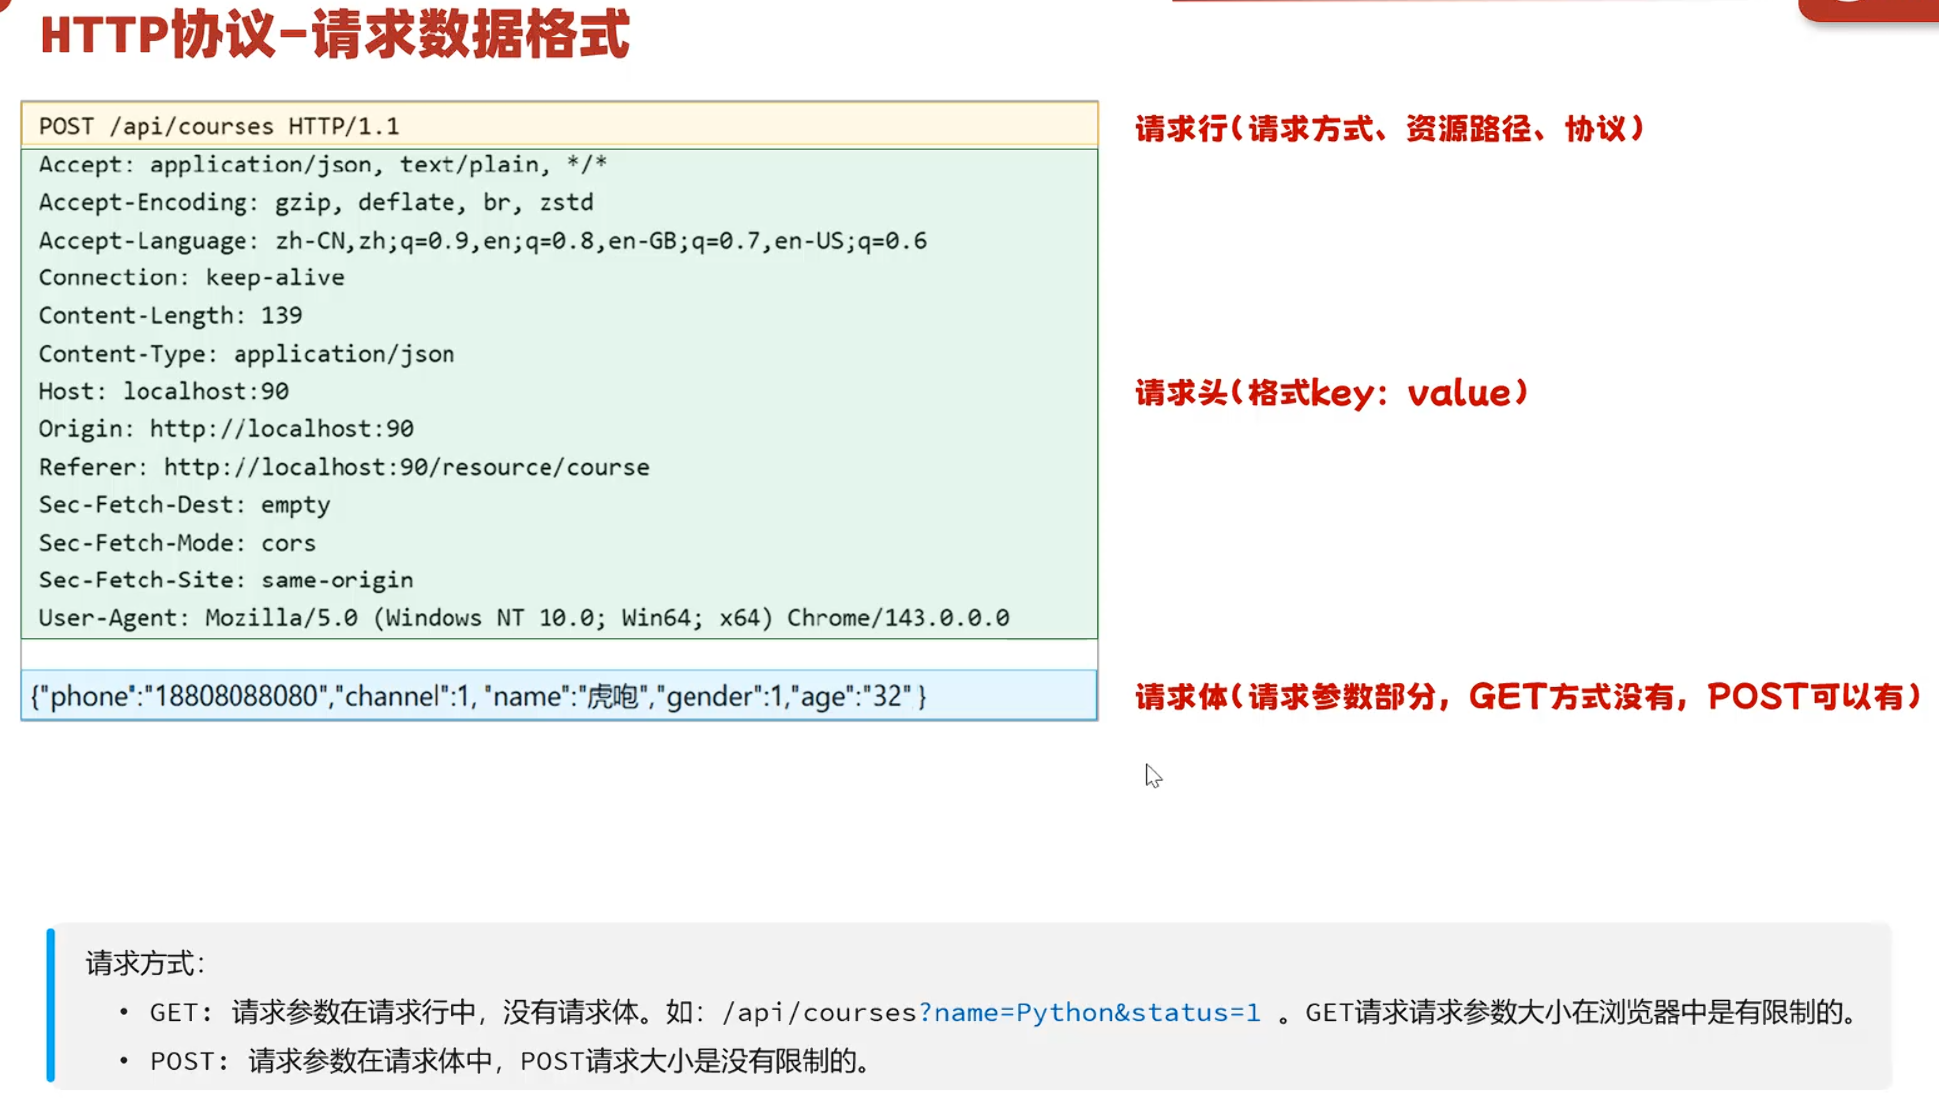
Task: Click the User-Agent: Mozilla/5.0 line
Action: [x=524, y=618]
